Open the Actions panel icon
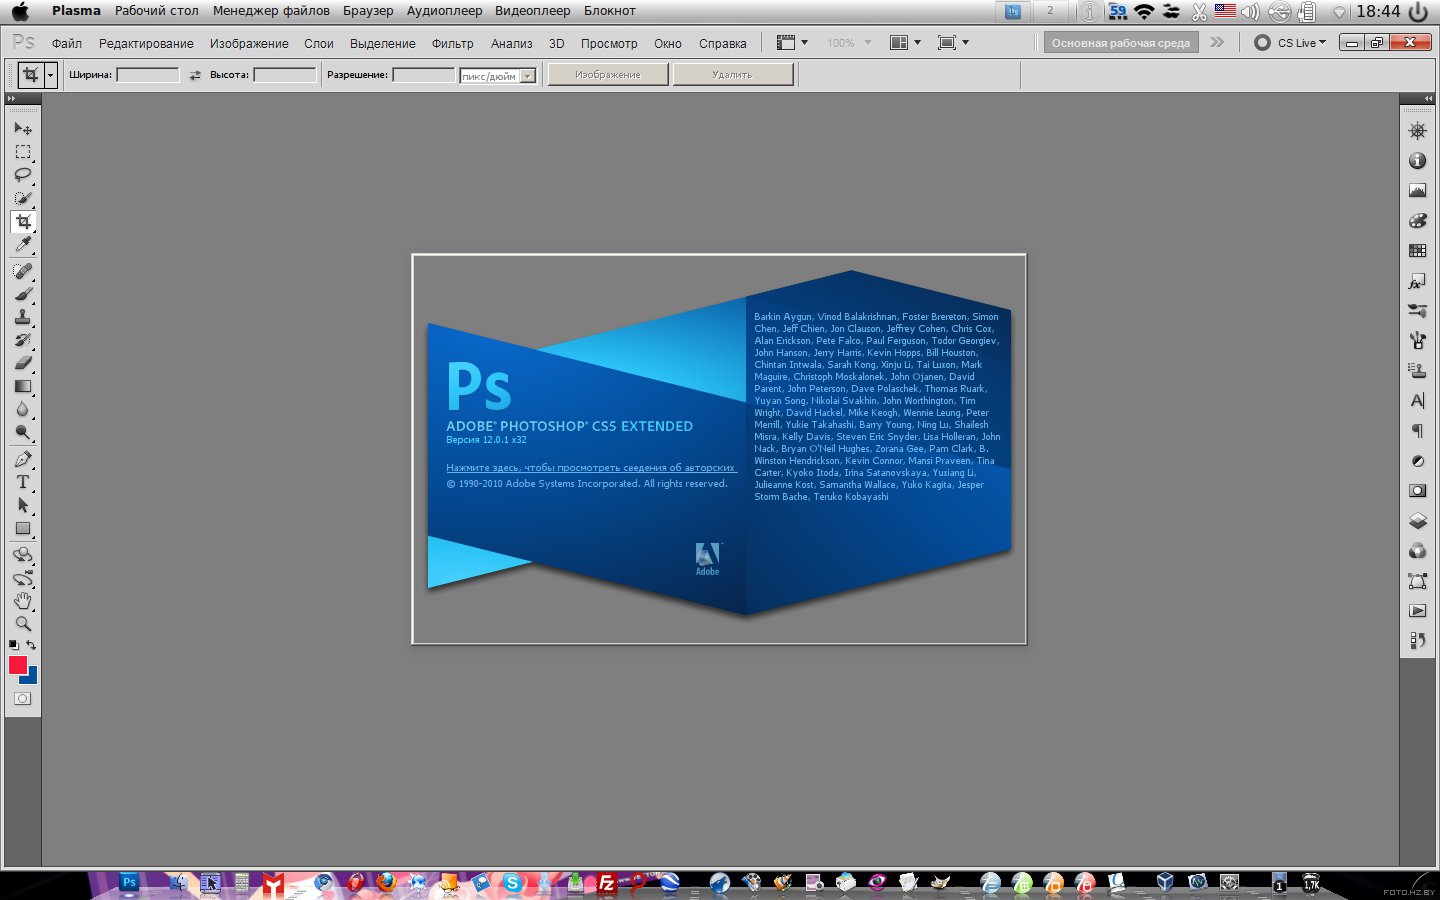Image resolution: width=1440 pixels, height=900 pixels. pyautogui.click(x=1417, y=611)
